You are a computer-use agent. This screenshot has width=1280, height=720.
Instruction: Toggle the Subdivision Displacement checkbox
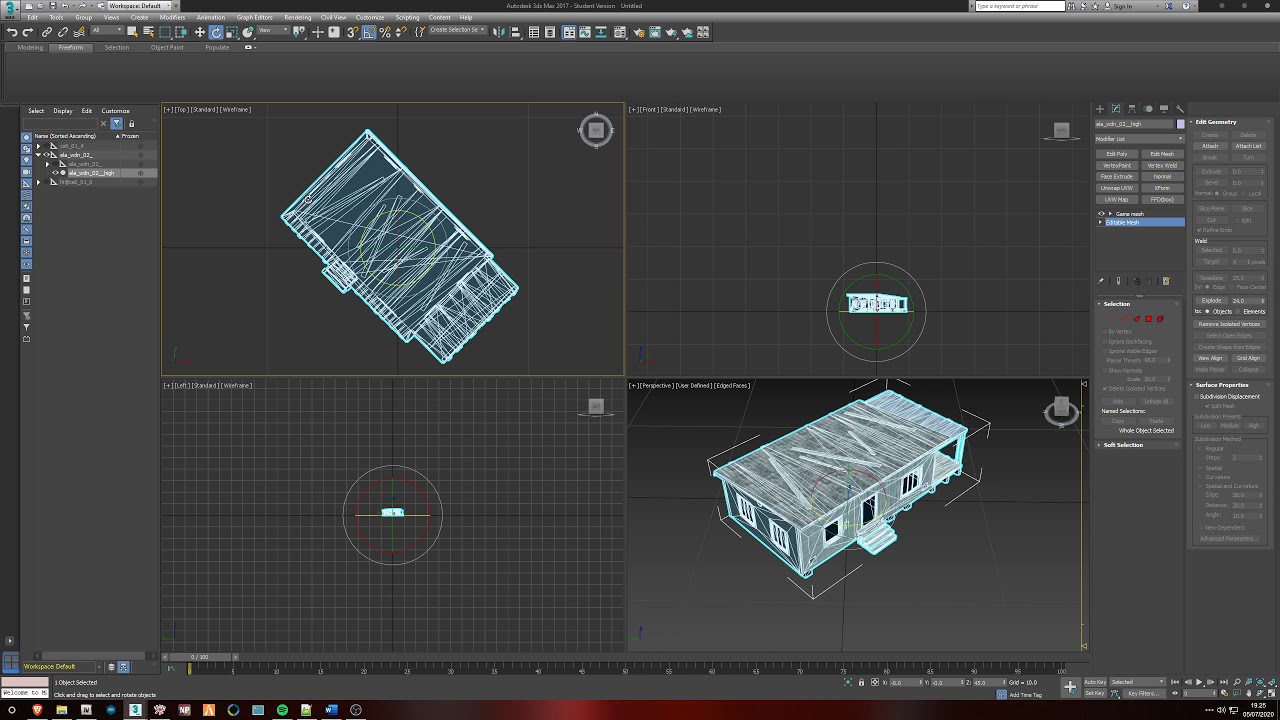pyautogui.click(x=1196, y=397)
